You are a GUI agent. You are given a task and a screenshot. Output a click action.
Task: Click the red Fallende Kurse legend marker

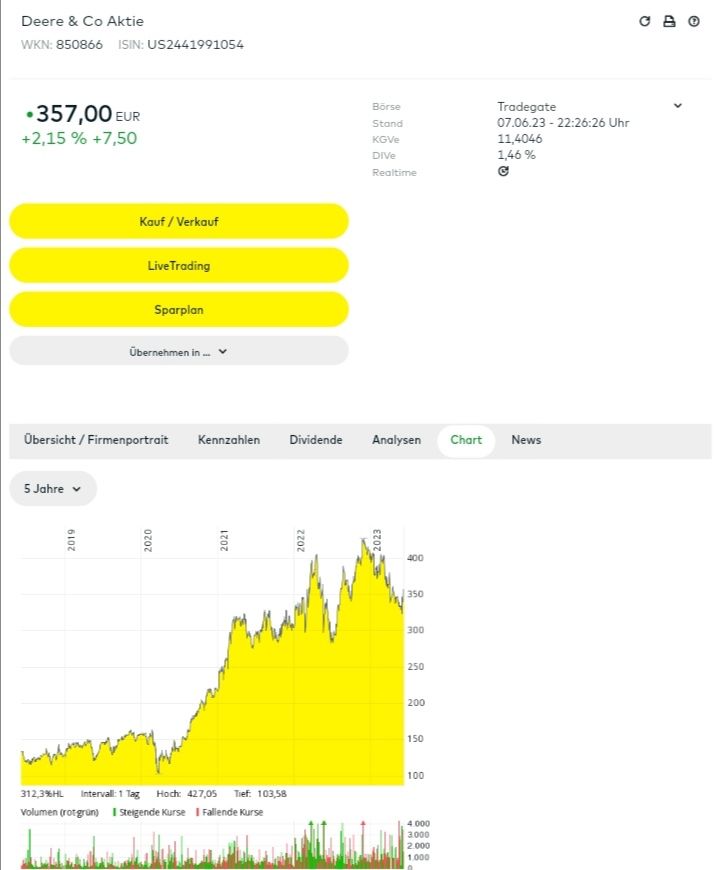point(198,812)
